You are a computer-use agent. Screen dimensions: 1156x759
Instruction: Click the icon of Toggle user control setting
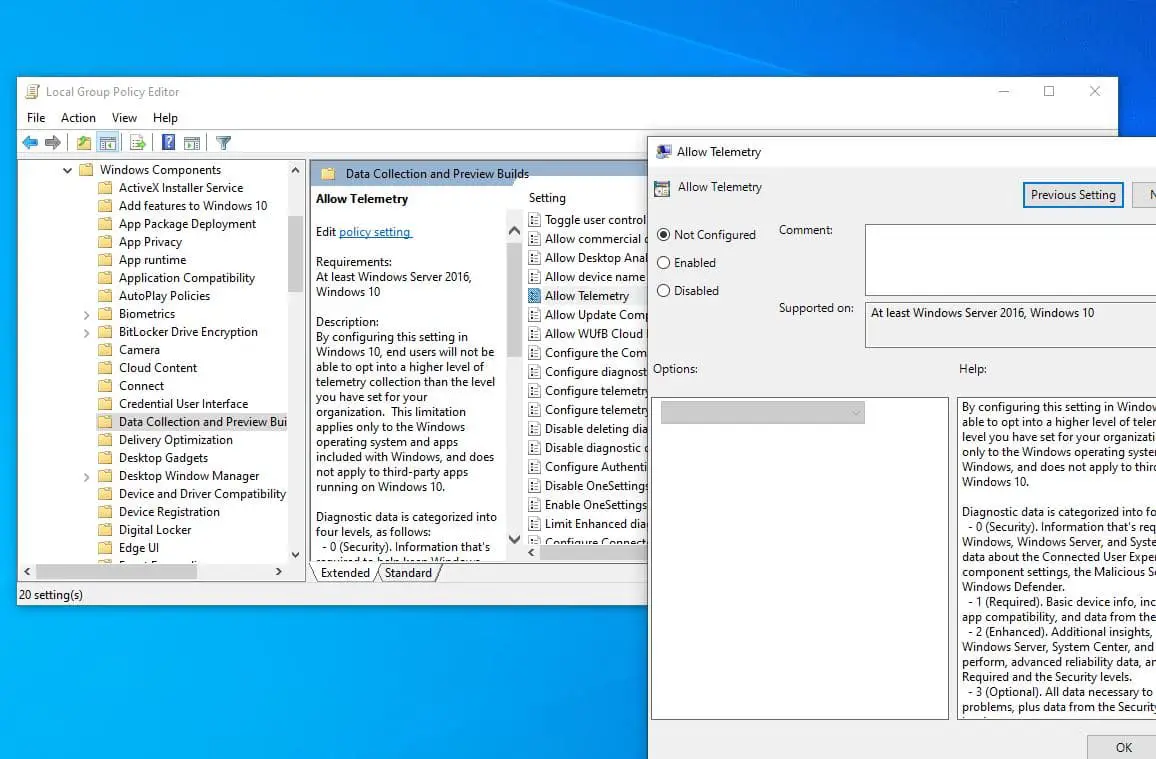pos(535,220)
